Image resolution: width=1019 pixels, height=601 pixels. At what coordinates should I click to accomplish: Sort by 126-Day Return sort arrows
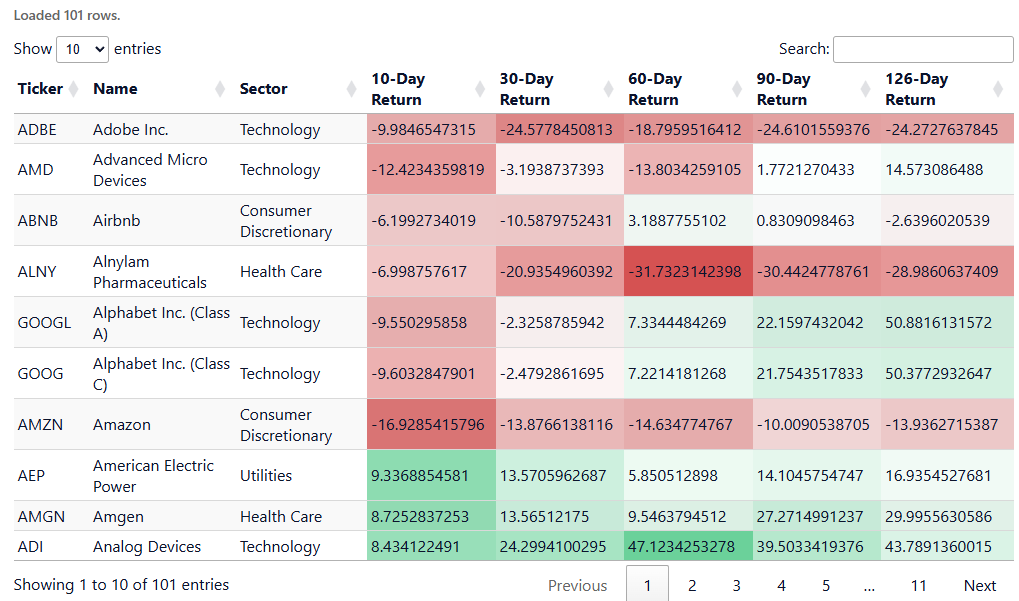(x=999, y=89)
